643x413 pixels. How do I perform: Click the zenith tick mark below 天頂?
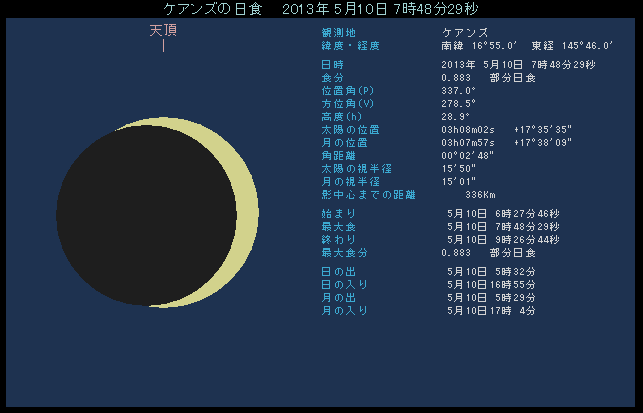[x=163, y=46]
